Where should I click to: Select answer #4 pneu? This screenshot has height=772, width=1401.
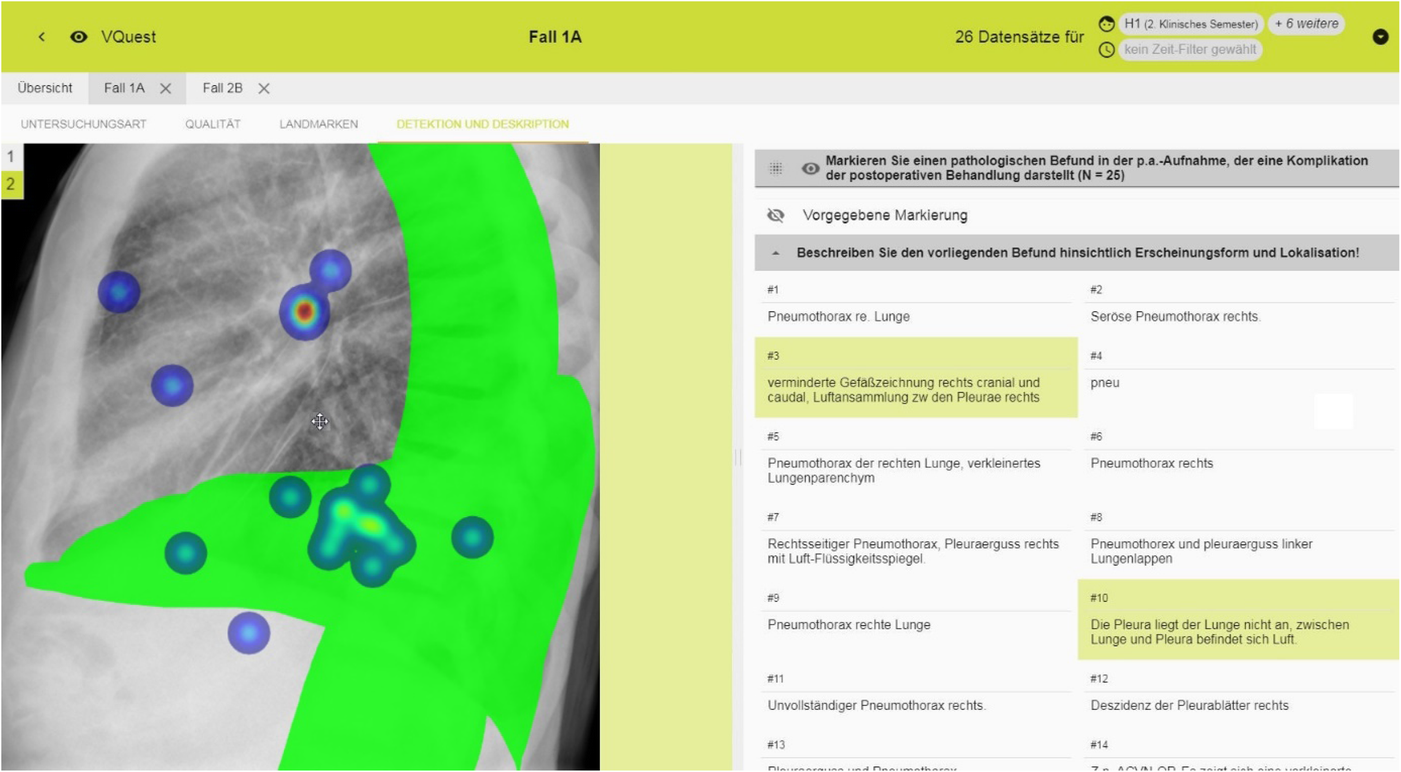(x=1240, y=377)
